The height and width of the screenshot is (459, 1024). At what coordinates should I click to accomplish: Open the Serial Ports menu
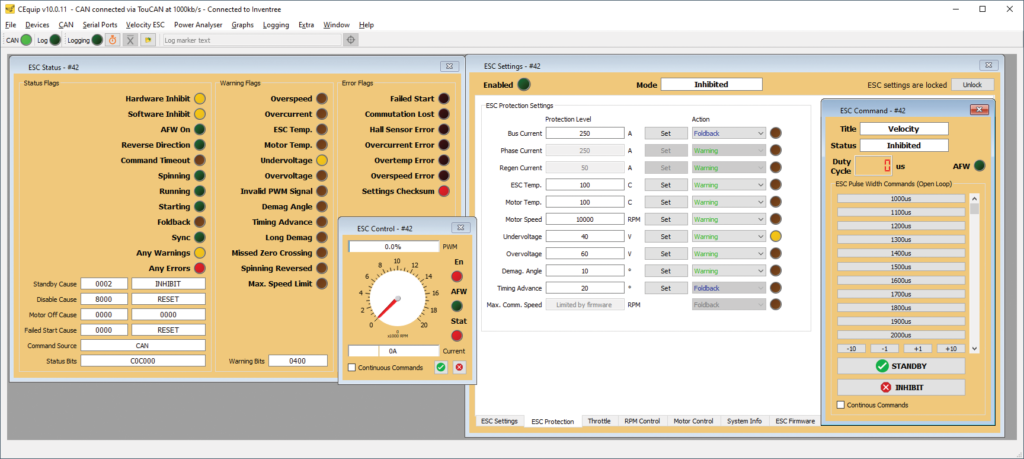(100, 25)
